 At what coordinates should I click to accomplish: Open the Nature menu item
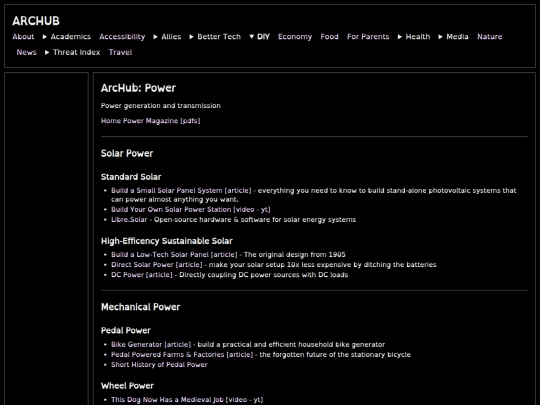coord(490,37)
